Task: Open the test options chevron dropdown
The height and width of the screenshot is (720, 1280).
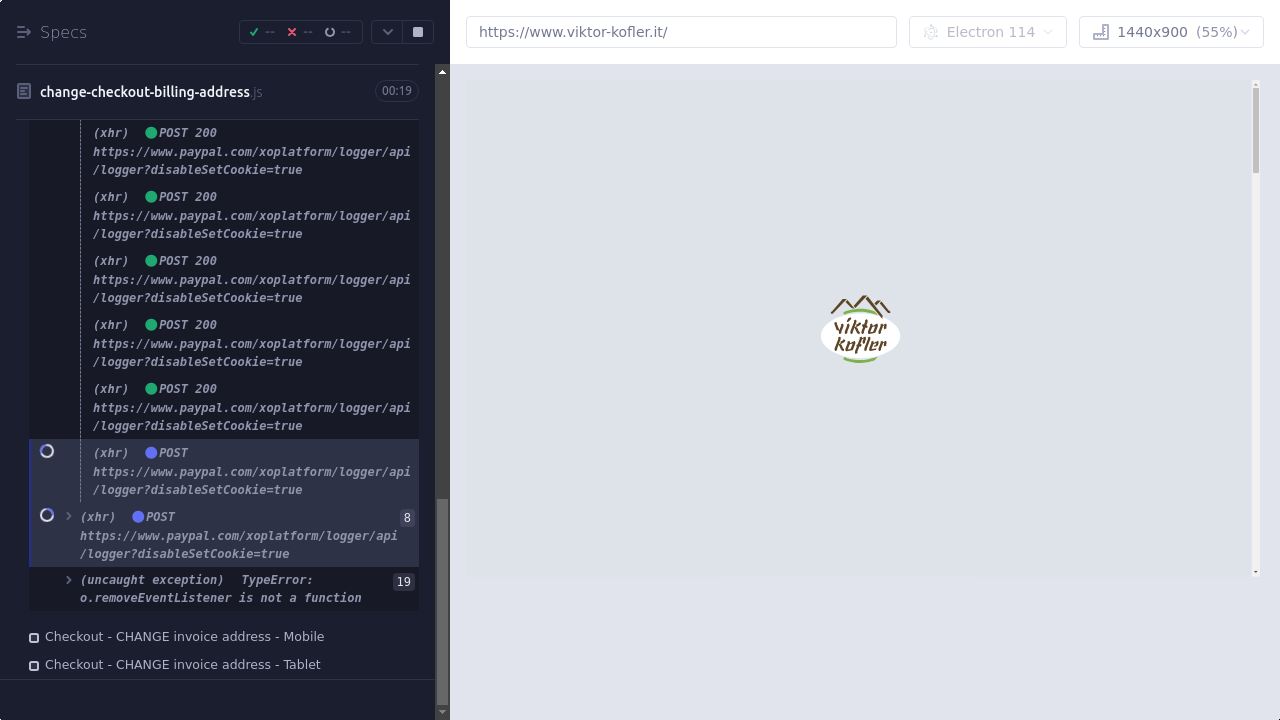Action: pos(388,32)
